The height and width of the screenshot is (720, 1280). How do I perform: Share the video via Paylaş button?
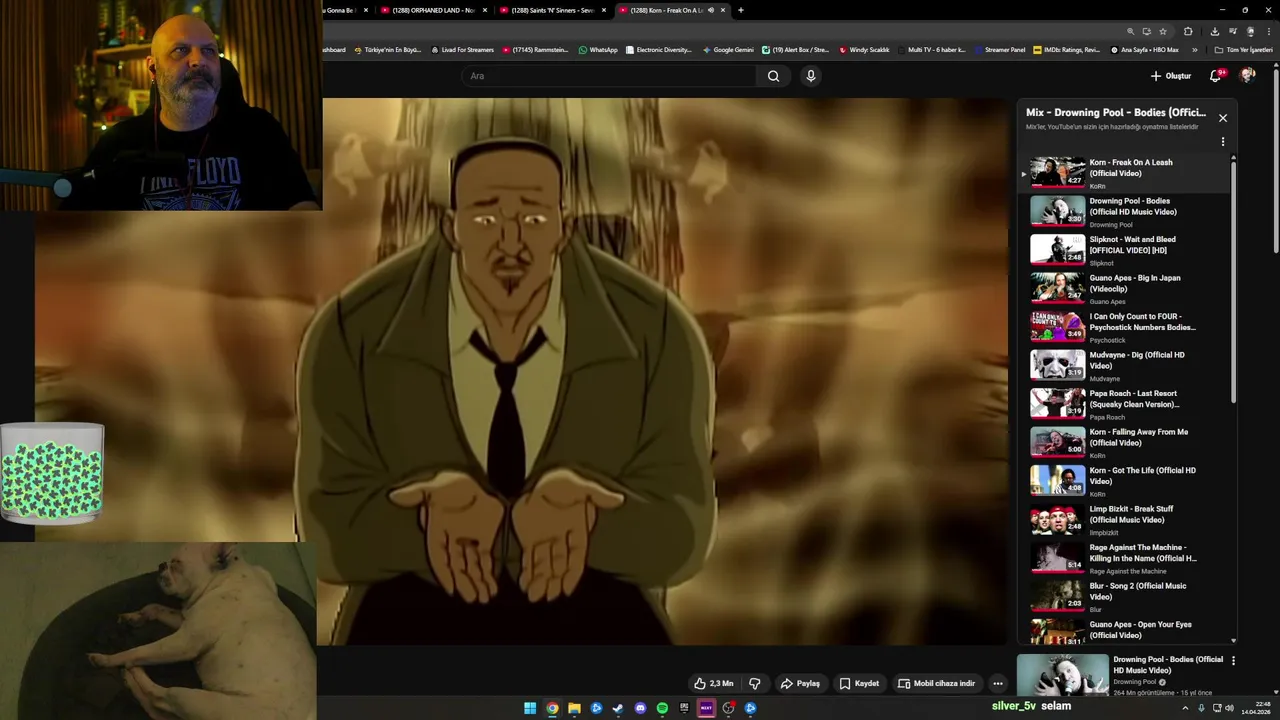[x=800, y=683]
